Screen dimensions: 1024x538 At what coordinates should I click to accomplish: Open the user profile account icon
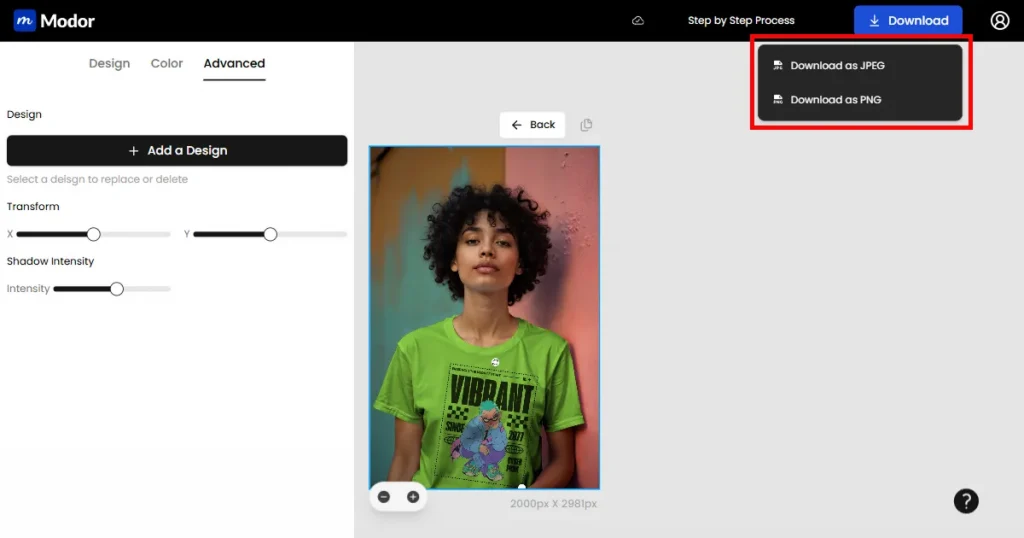(999, 21)
